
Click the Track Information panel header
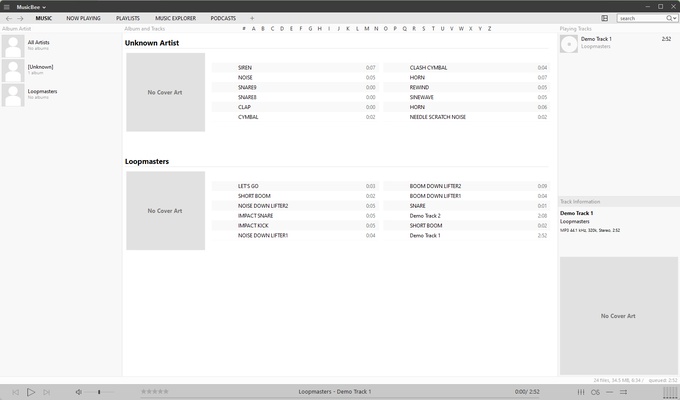pos(618,202)
